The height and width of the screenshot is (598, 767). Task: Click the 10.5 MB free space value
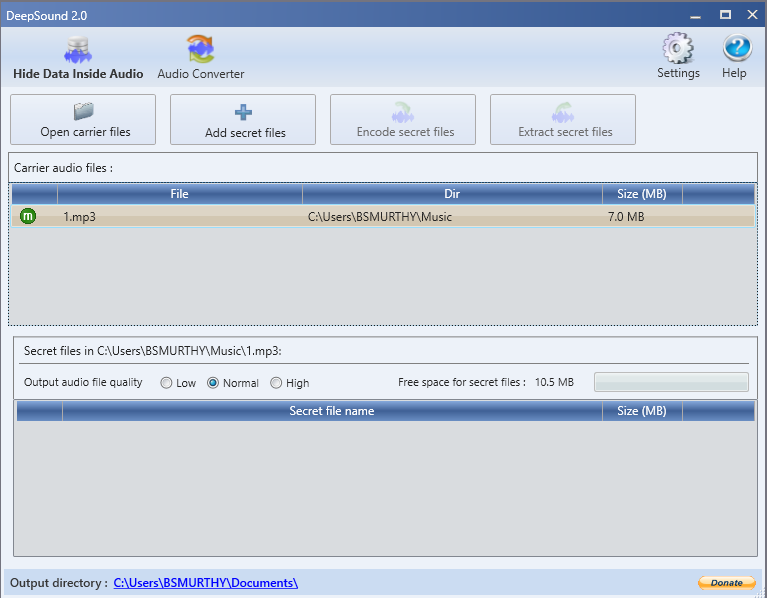pos(554,382)
